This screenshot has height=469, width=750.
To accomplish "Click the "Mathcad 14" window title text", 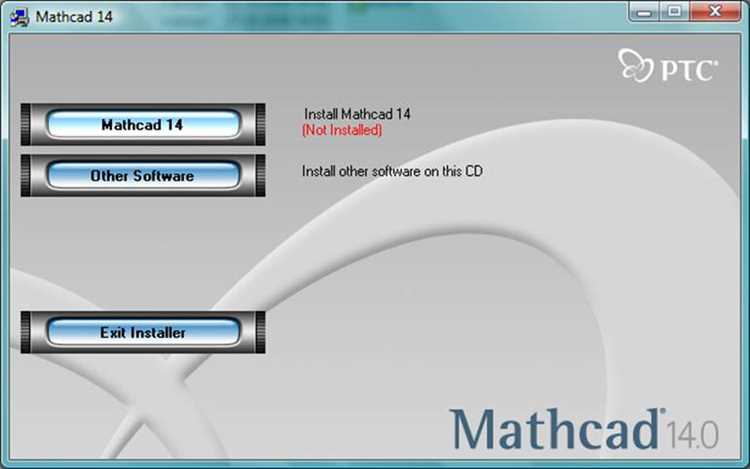I will (74, 17).
